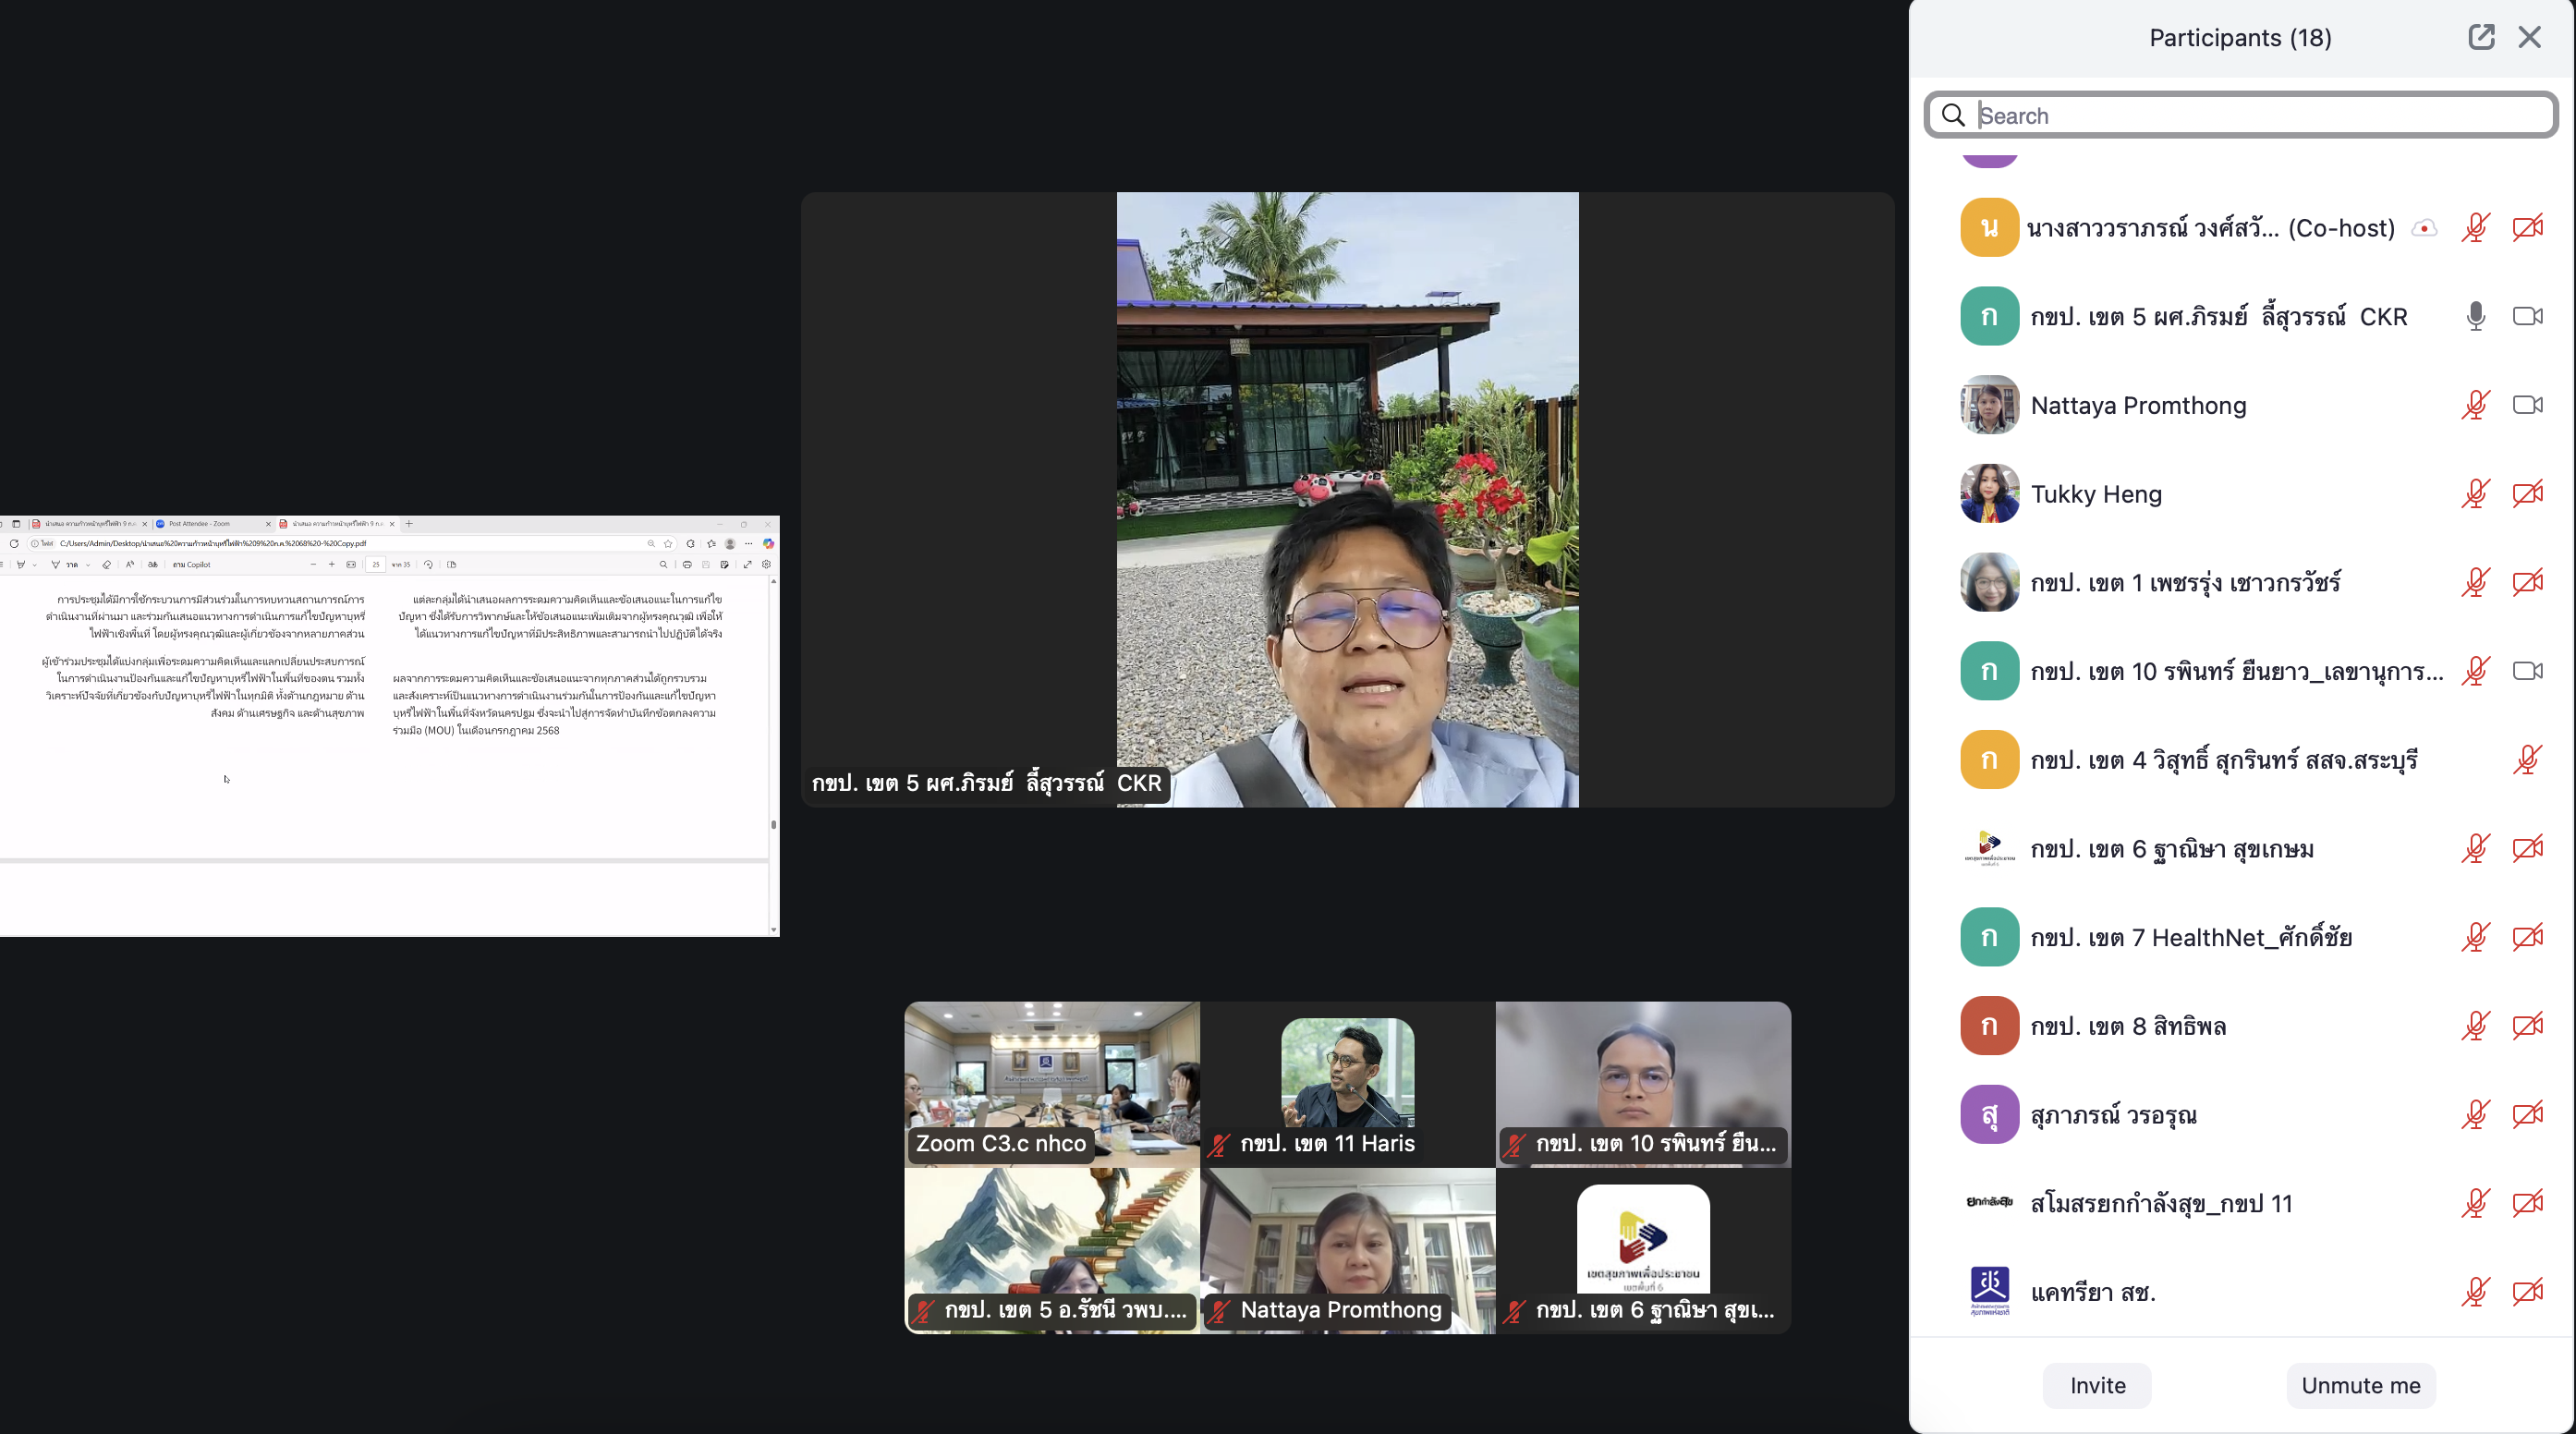Screen dimensions: 2576x1434
Task: Click the participant Search field
Action: click(x=2240, y=116)
